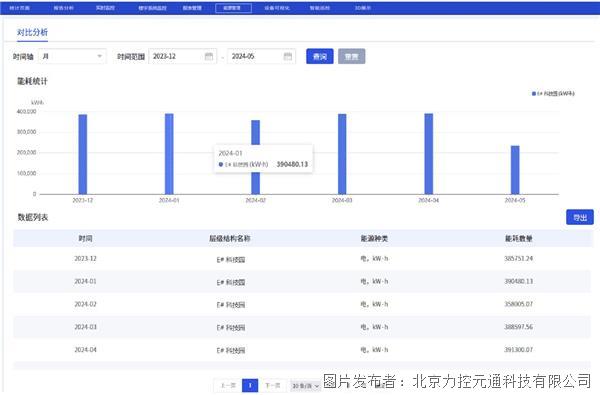Click the 2024-04 bar in chart
This screenshot has height=395, width=600.
pos(429,154)
